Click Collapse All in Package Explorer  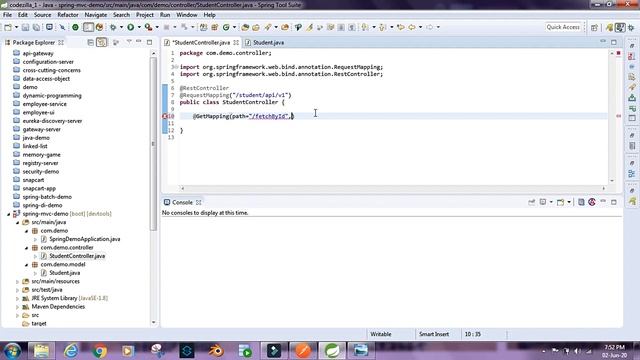click(91, 42)
